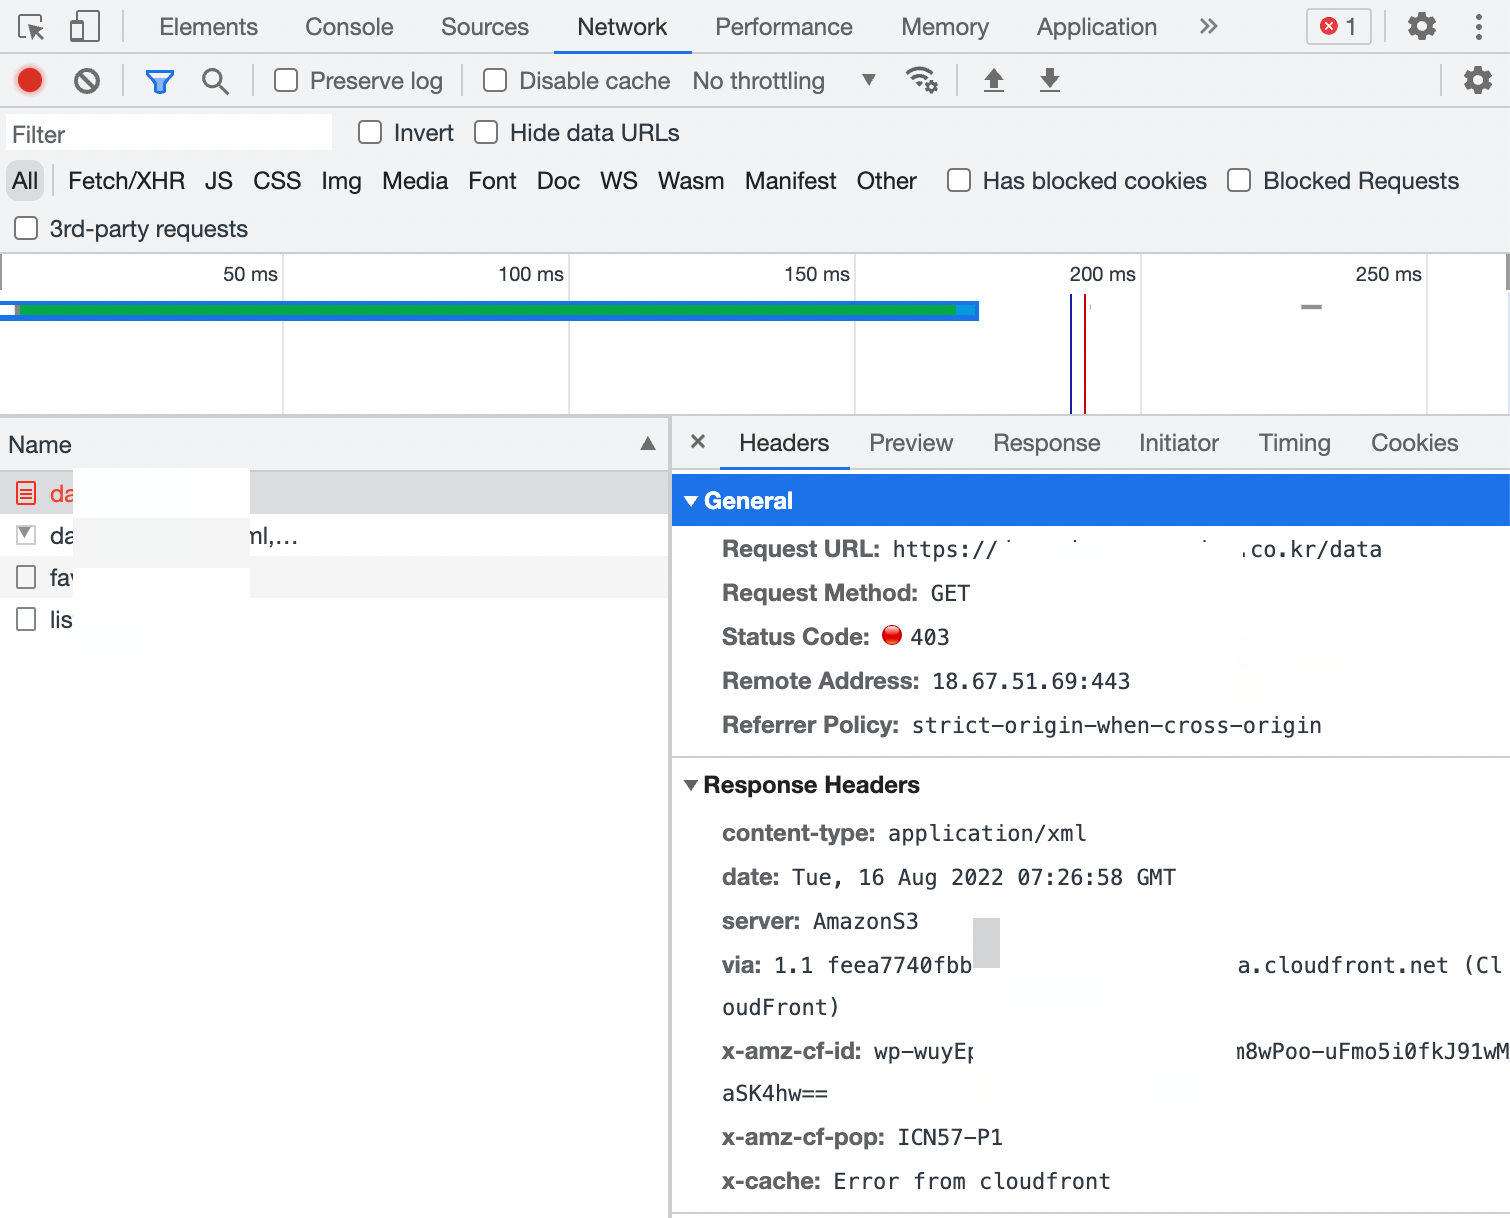Viewport: 1510px width, 1218px height.
Task: Switch to the Console tab
Action: (349, 27)
